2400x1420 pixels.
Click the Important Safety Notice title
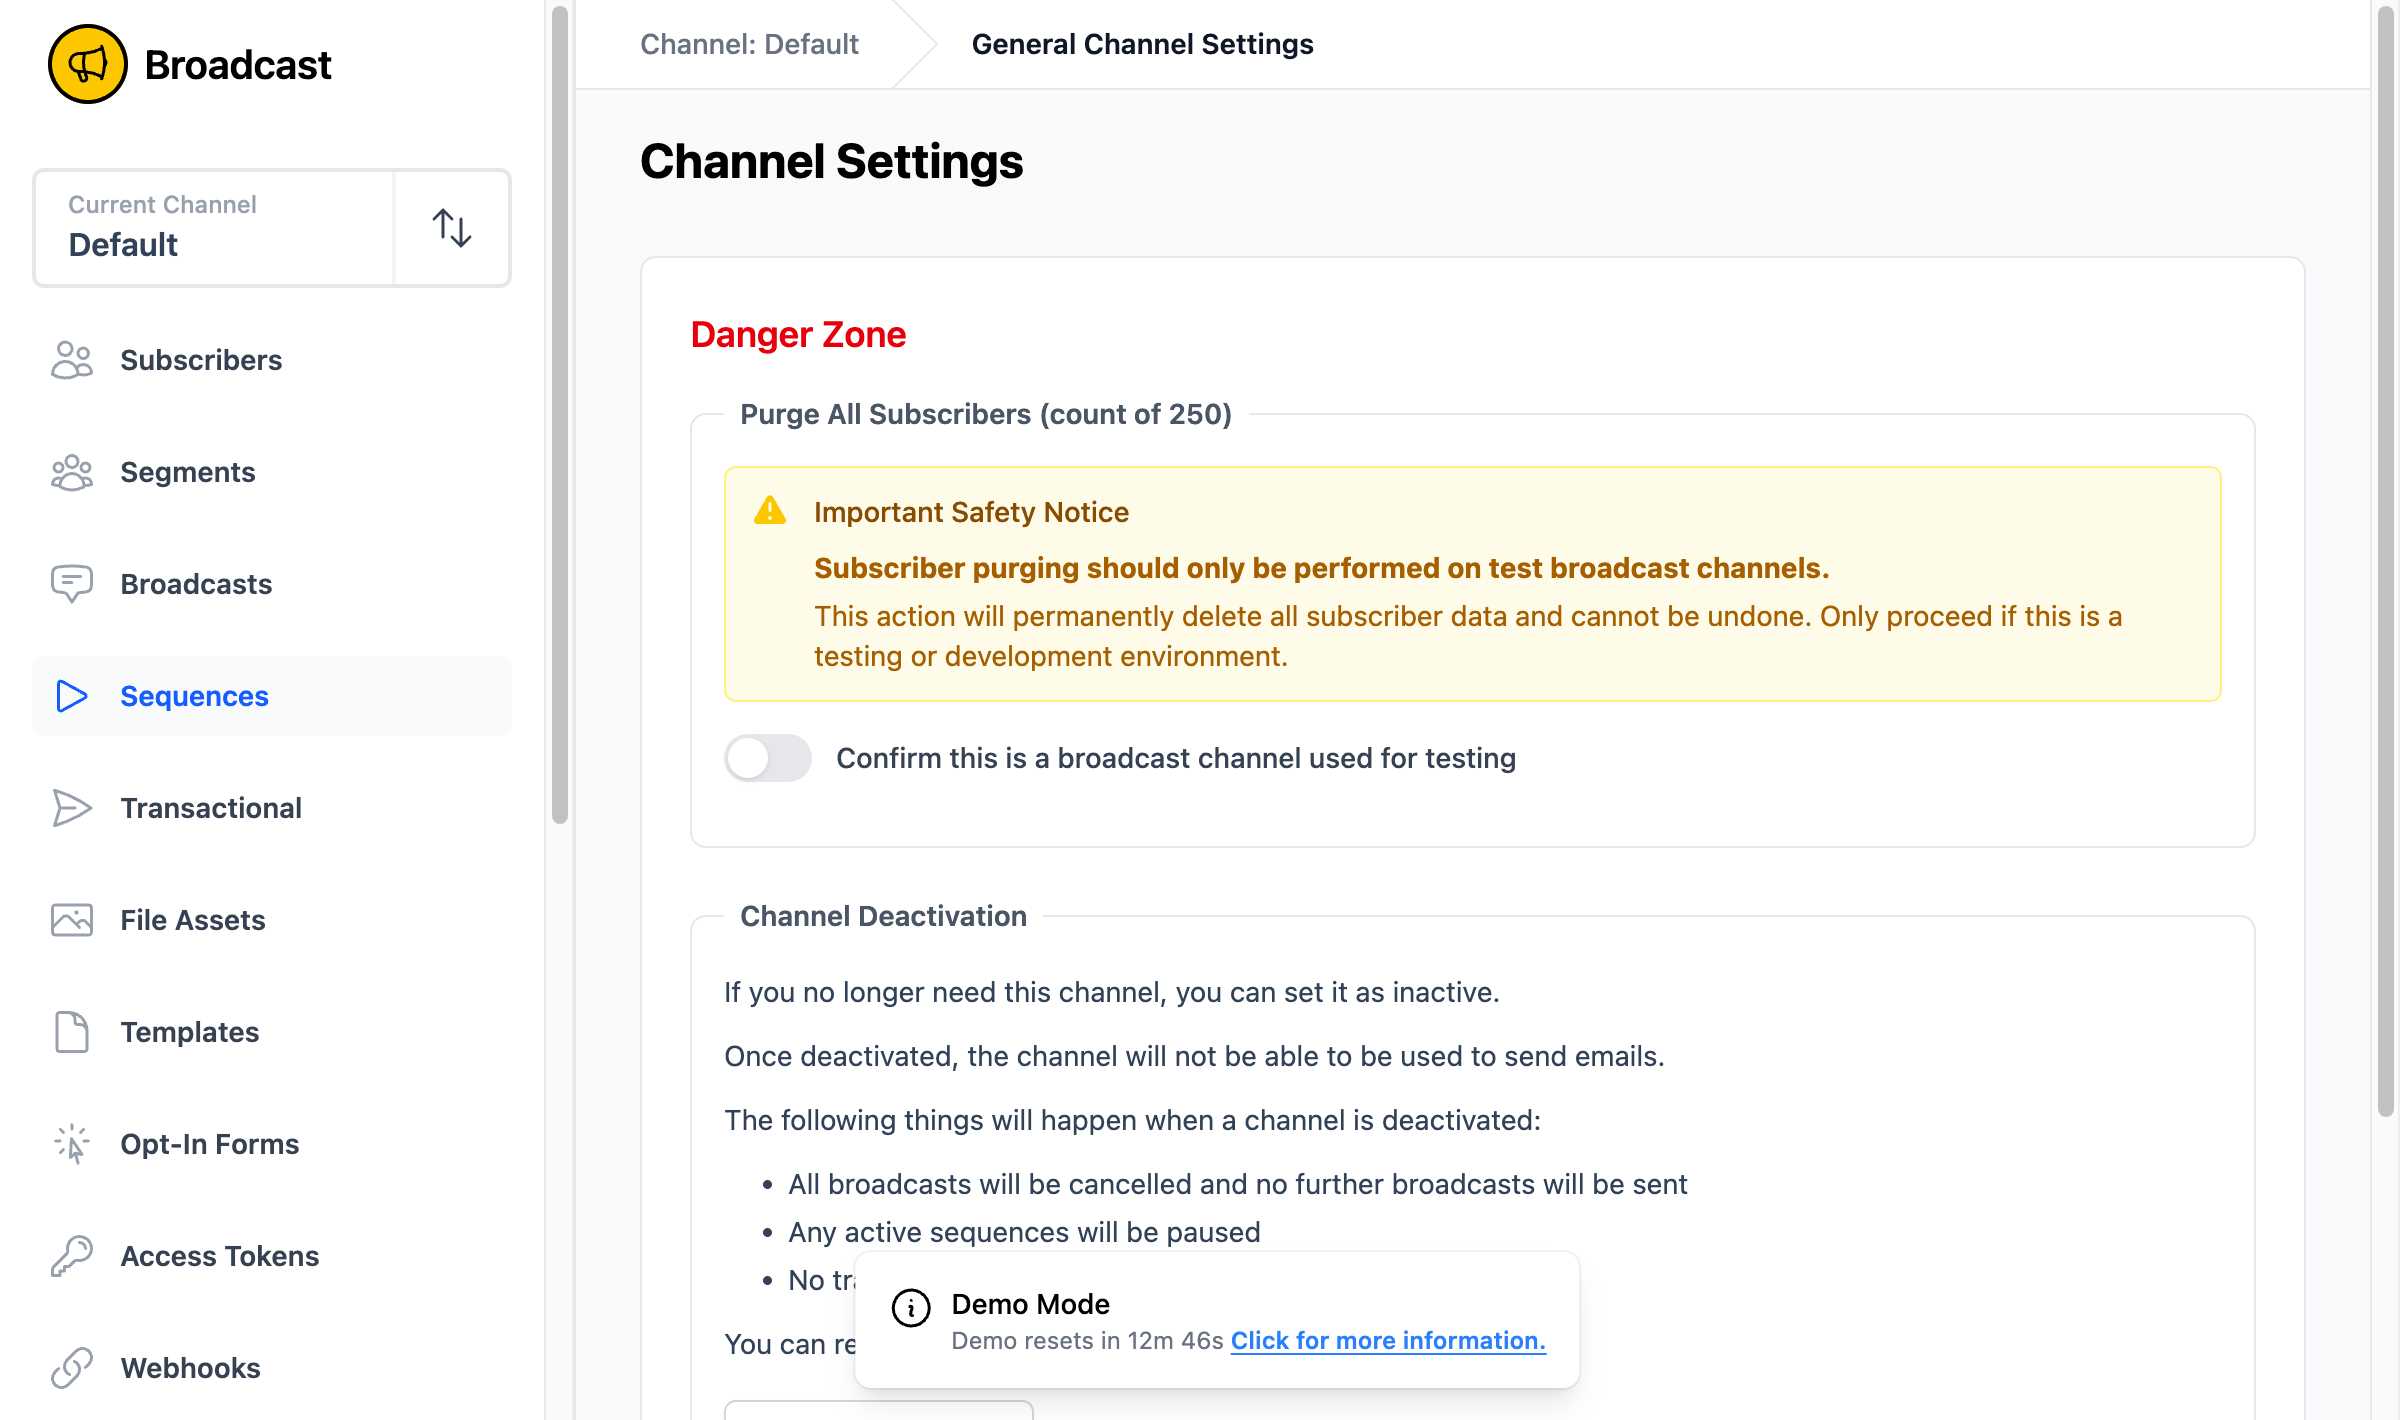(x=971, y=512)
